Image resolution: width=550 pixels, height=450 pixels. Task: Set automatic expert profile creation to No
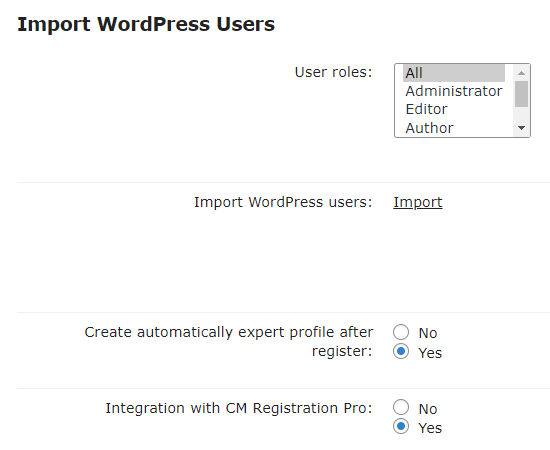point(401,332)
